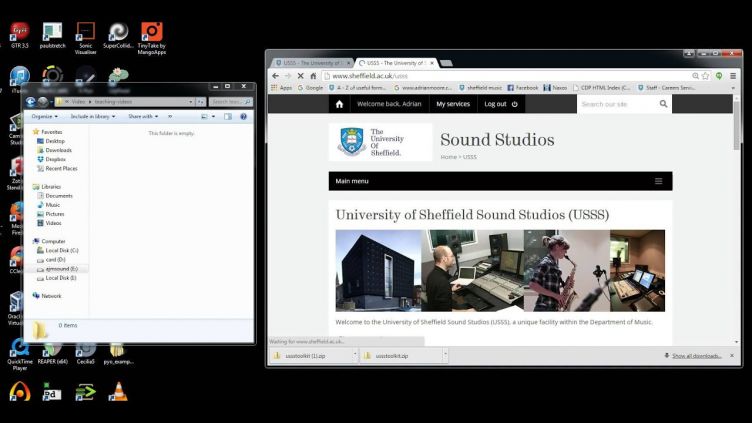Switch to the first USSS Chrome tab

(x=311, y=63)
